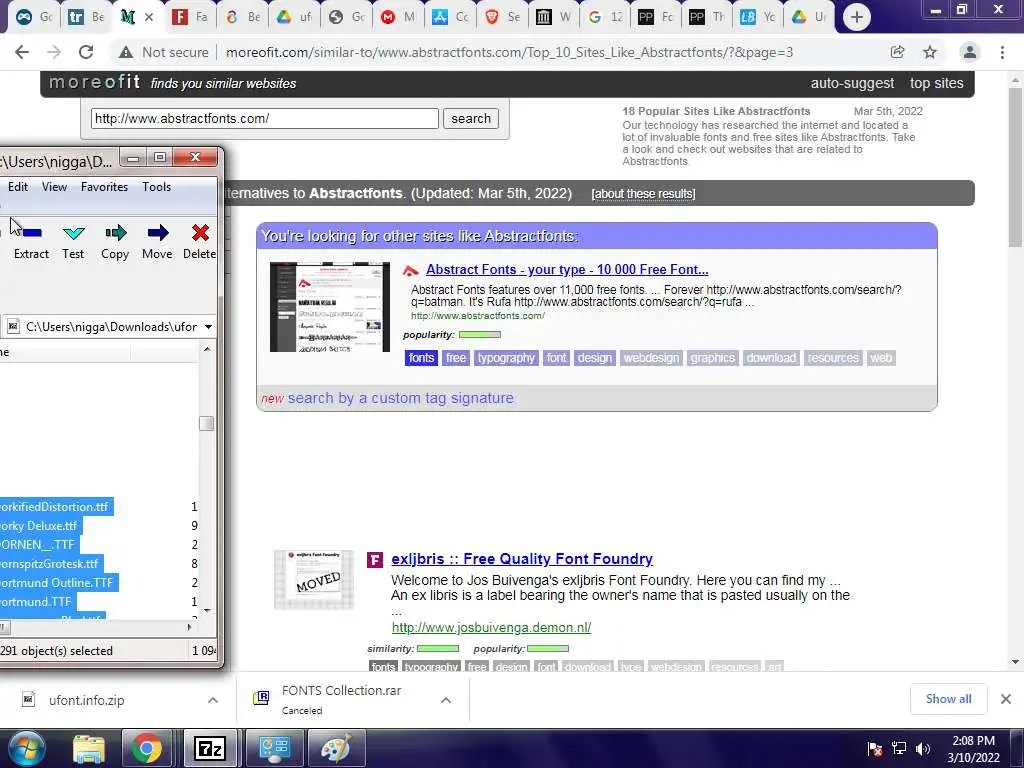Click Action Center flag tray icon

coord(875,749)
